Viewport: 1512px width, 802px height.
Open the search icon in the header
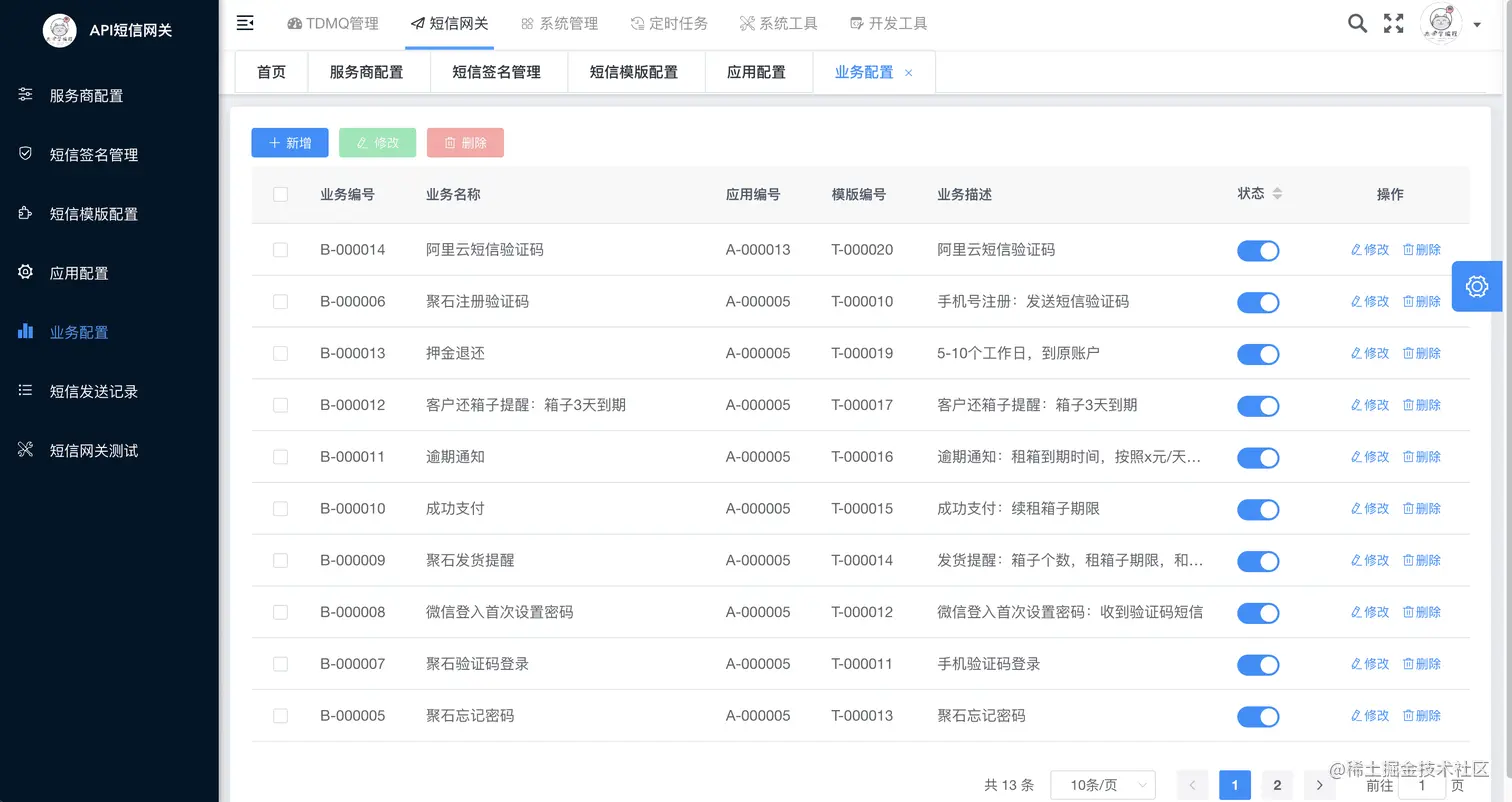(x=1356, y=23)
